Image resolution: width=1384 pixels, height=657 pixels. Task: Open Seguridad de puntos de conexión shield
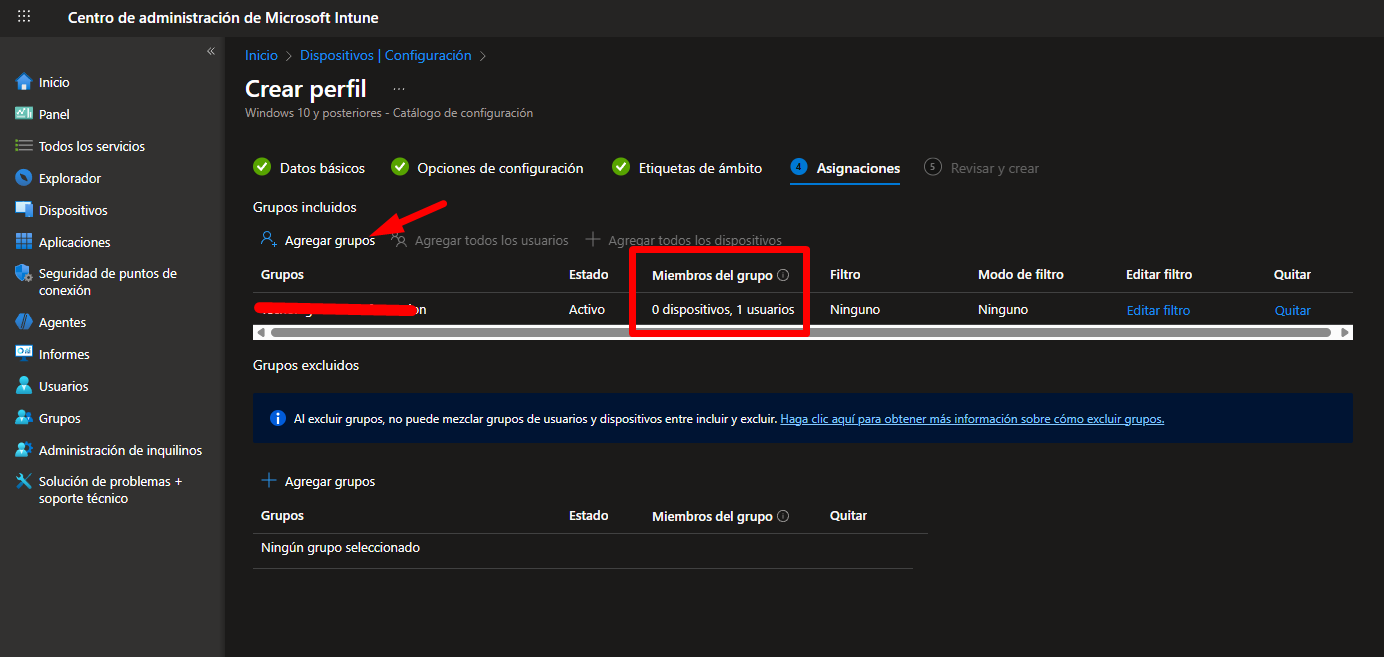coord(25,274)
